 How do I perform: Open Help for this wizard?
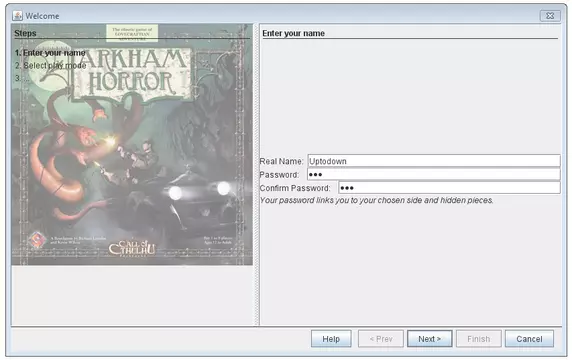(331, 339)
